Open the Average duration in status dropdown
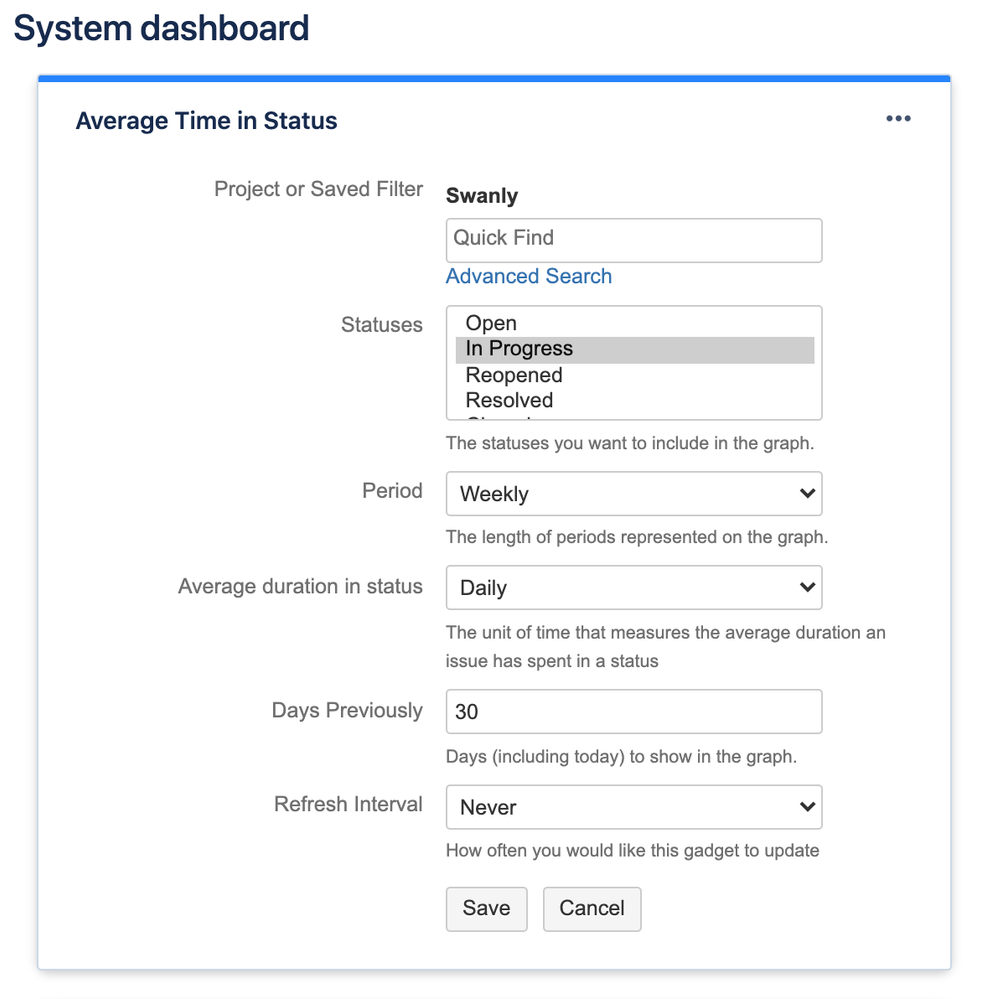Image resolution: width=987 pixels, height=999 pixels. (x=633, y=587)
